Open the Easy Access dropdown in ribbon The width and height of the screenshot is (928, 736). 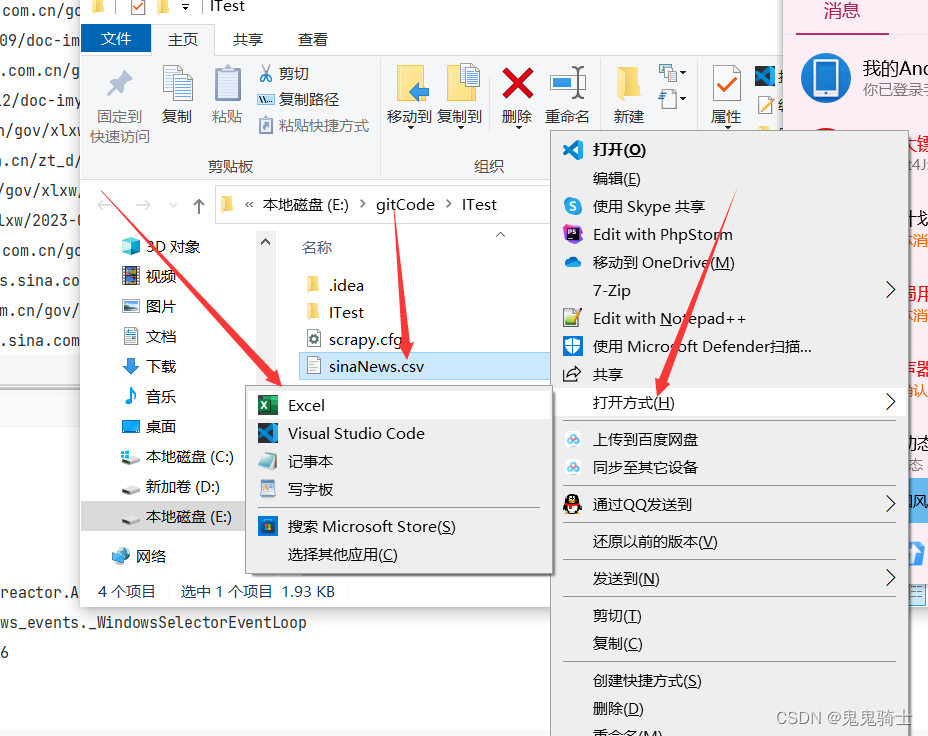672,99
